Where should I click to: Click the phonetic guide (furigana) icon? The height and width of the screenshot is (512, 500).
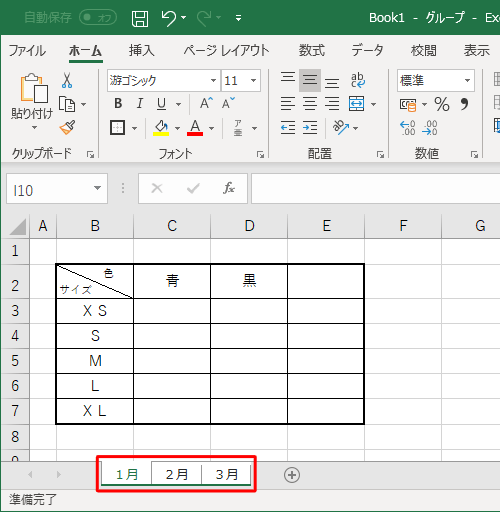coord(238,128)
